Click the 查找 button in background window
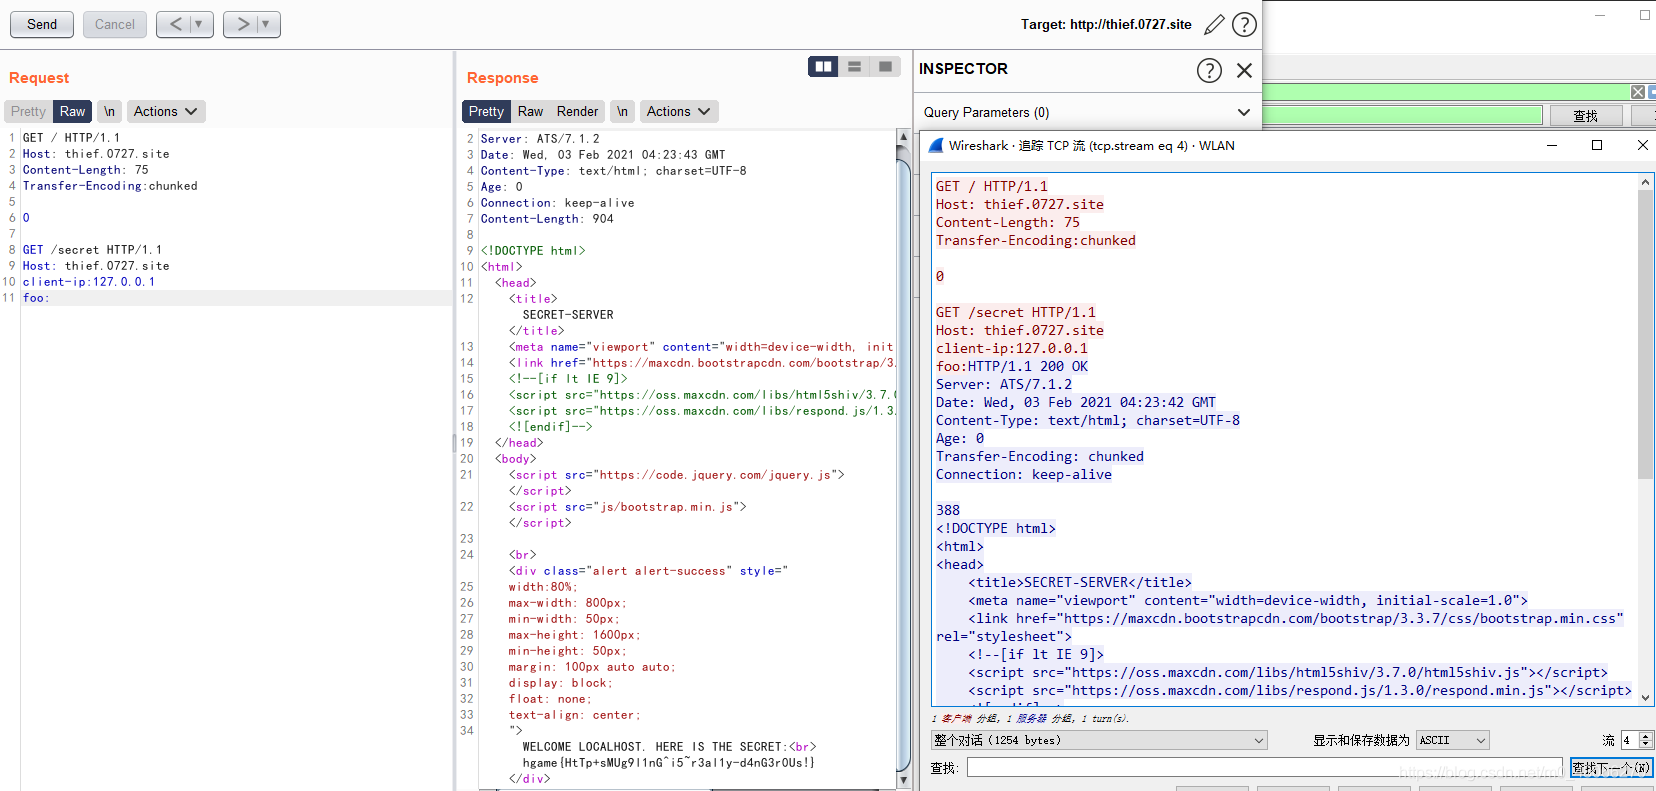Screen dimensions: 1656x791 (1586, 116)
